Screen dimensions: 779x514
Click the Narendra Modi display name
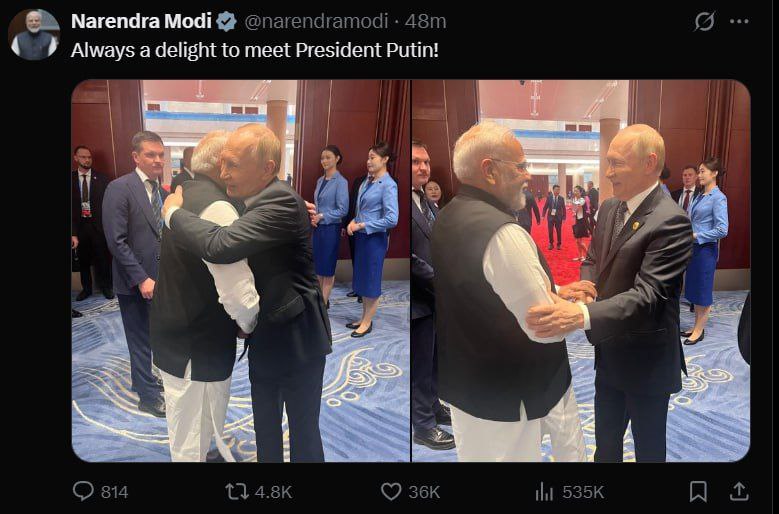pyautogui.click(x=141, y=21)
